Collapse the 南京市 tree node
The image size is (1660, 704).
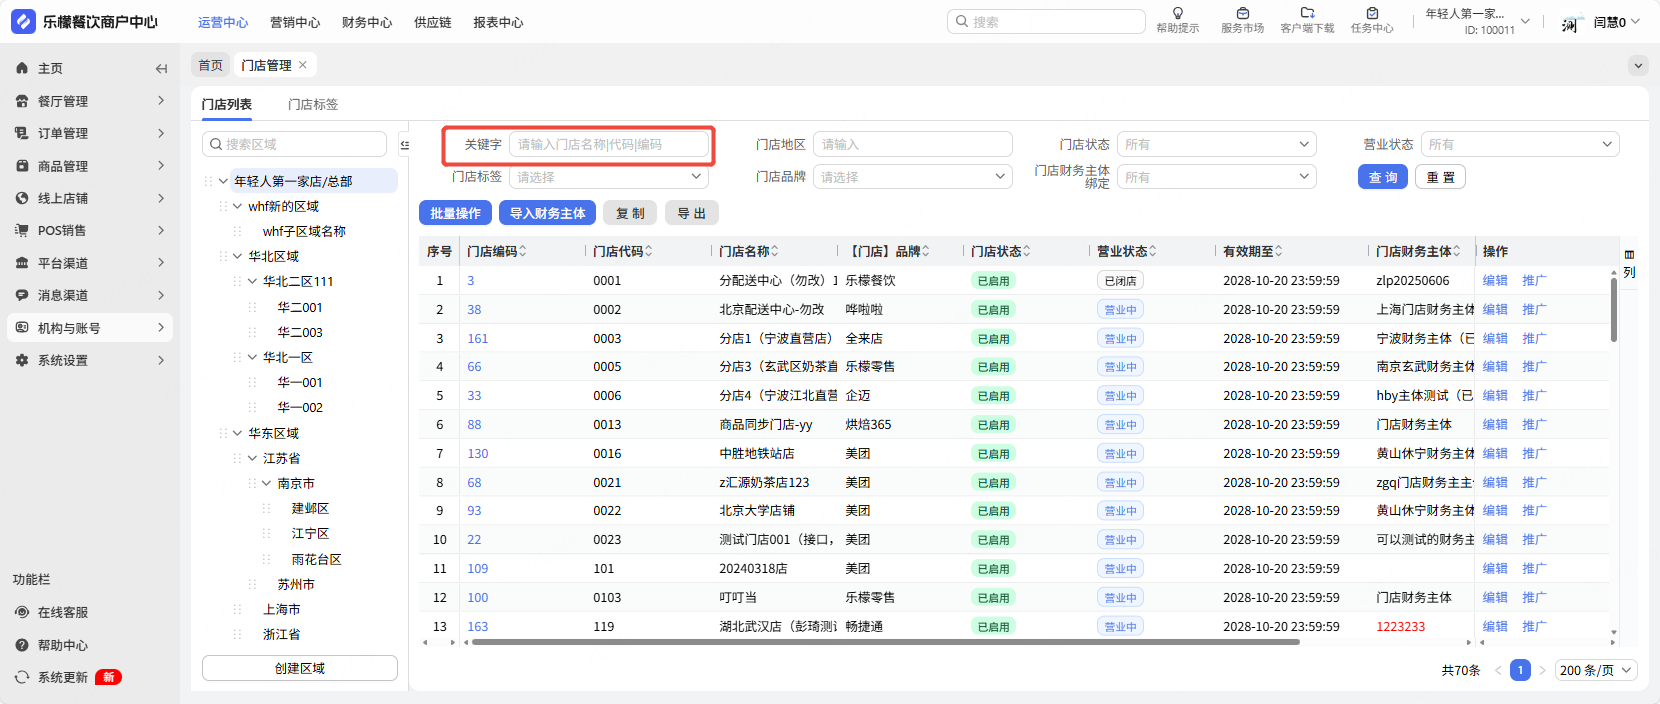pyautogui.click(x=267, y=484)
